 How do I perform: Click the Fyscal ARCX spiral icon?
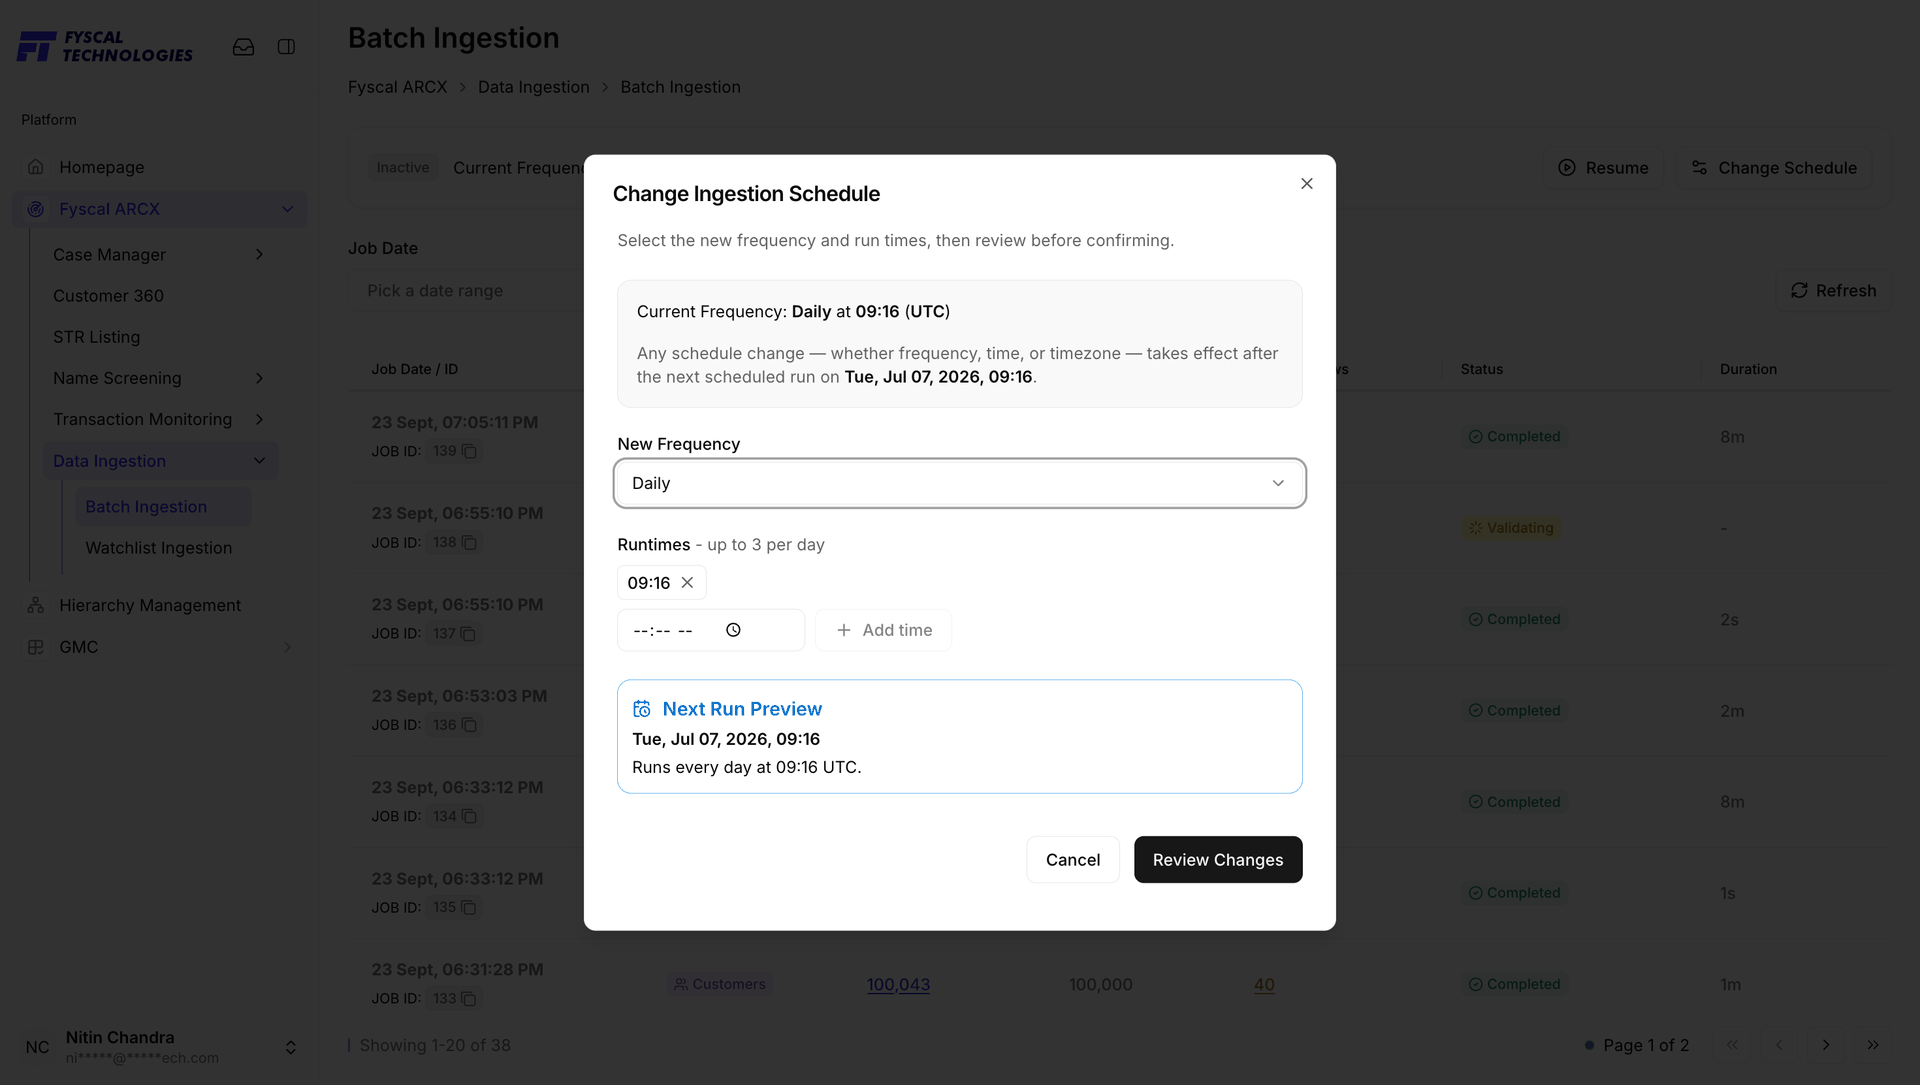pyautogui.click(x=36, y=209)
